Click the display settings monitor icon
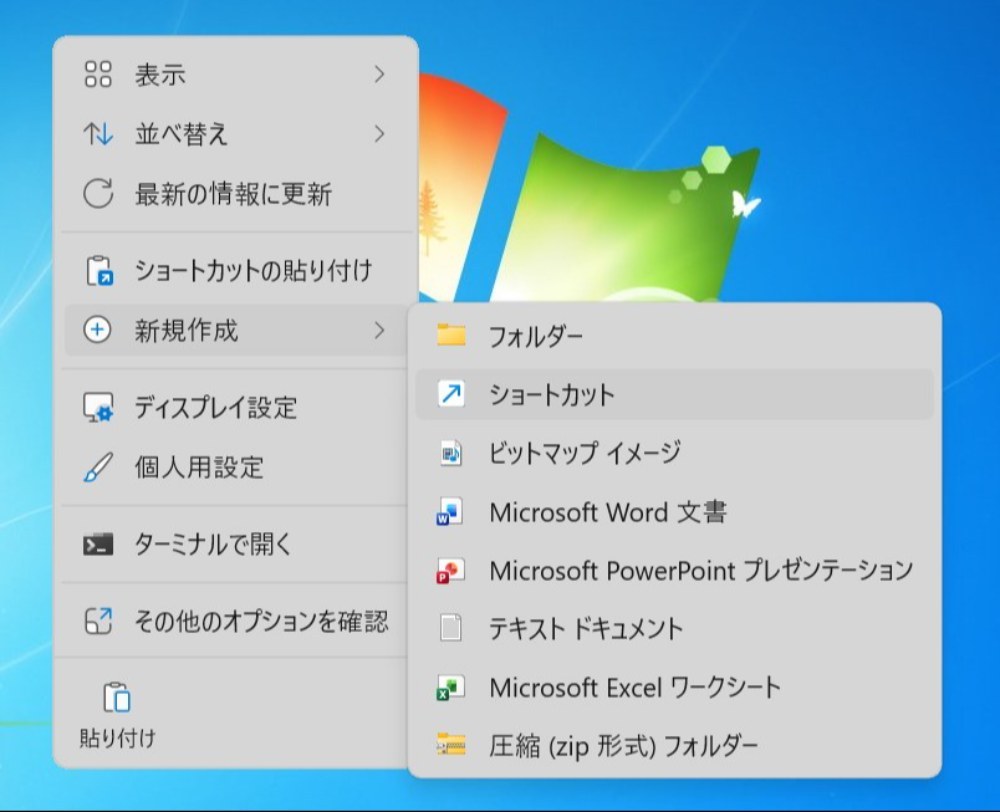Screen dimensions: 1000x812 (x=98, y=407)
